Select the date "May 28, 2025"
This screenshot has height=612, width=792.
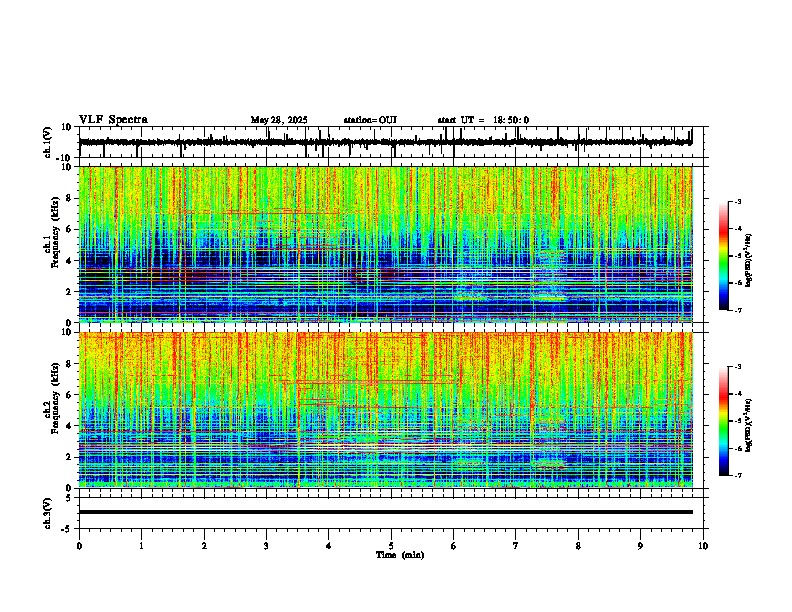[x=279, y=120]
